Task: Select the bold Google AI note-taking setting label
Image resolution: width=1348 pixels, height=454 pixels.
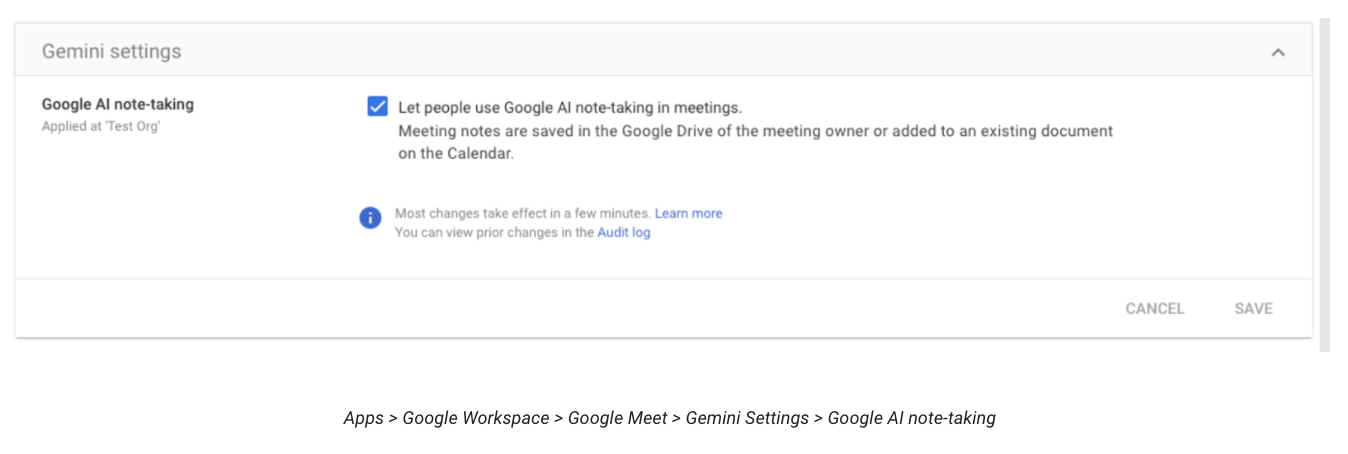Action: (x=118, y=104)
